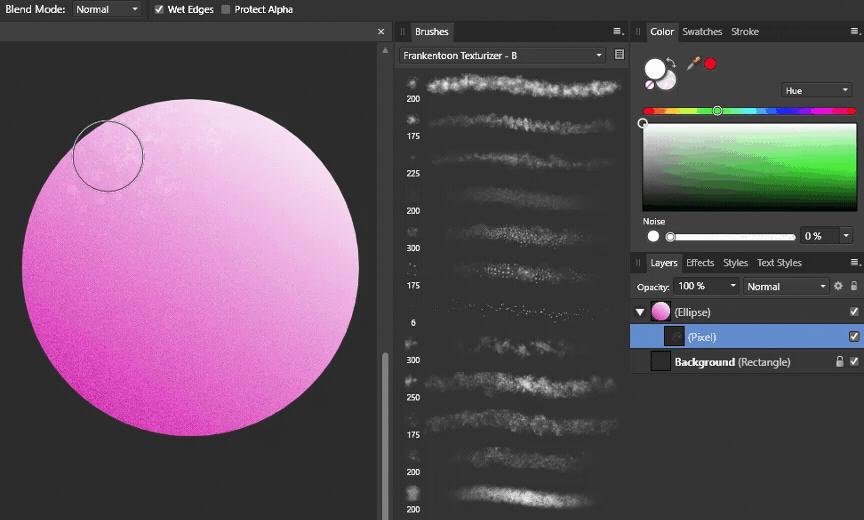Click the (Pixel) layer thumbnail

674,337
